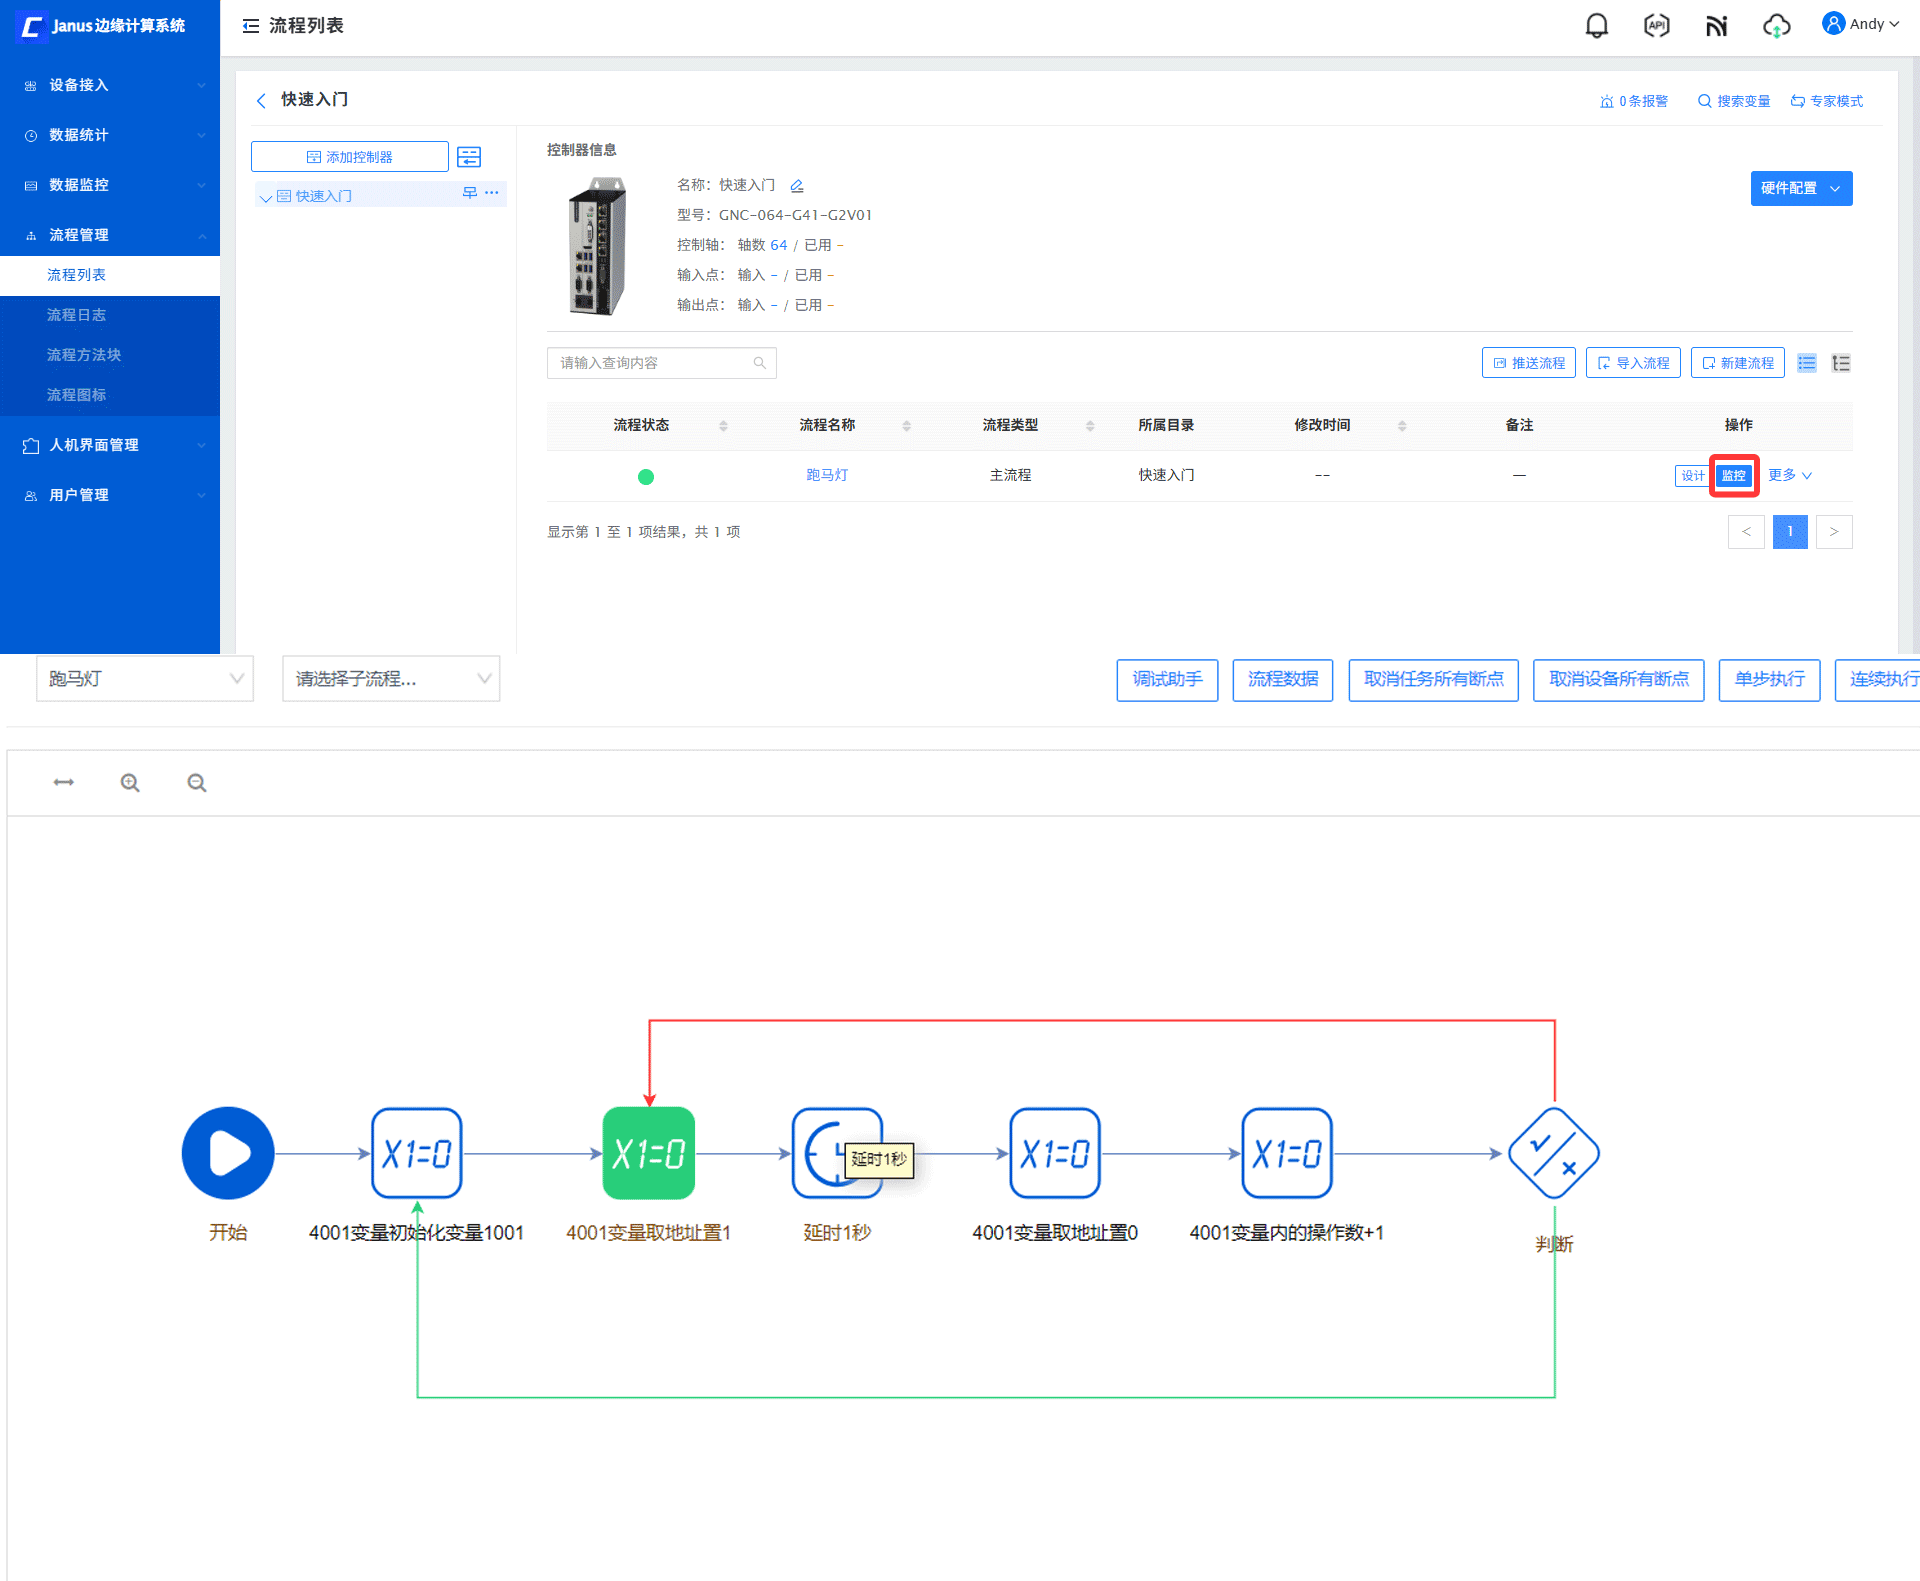Image resolution: width=1920 pixels, height=1581 pixels.
Task: Click the notification bell icon
Action: [1596, 26]
